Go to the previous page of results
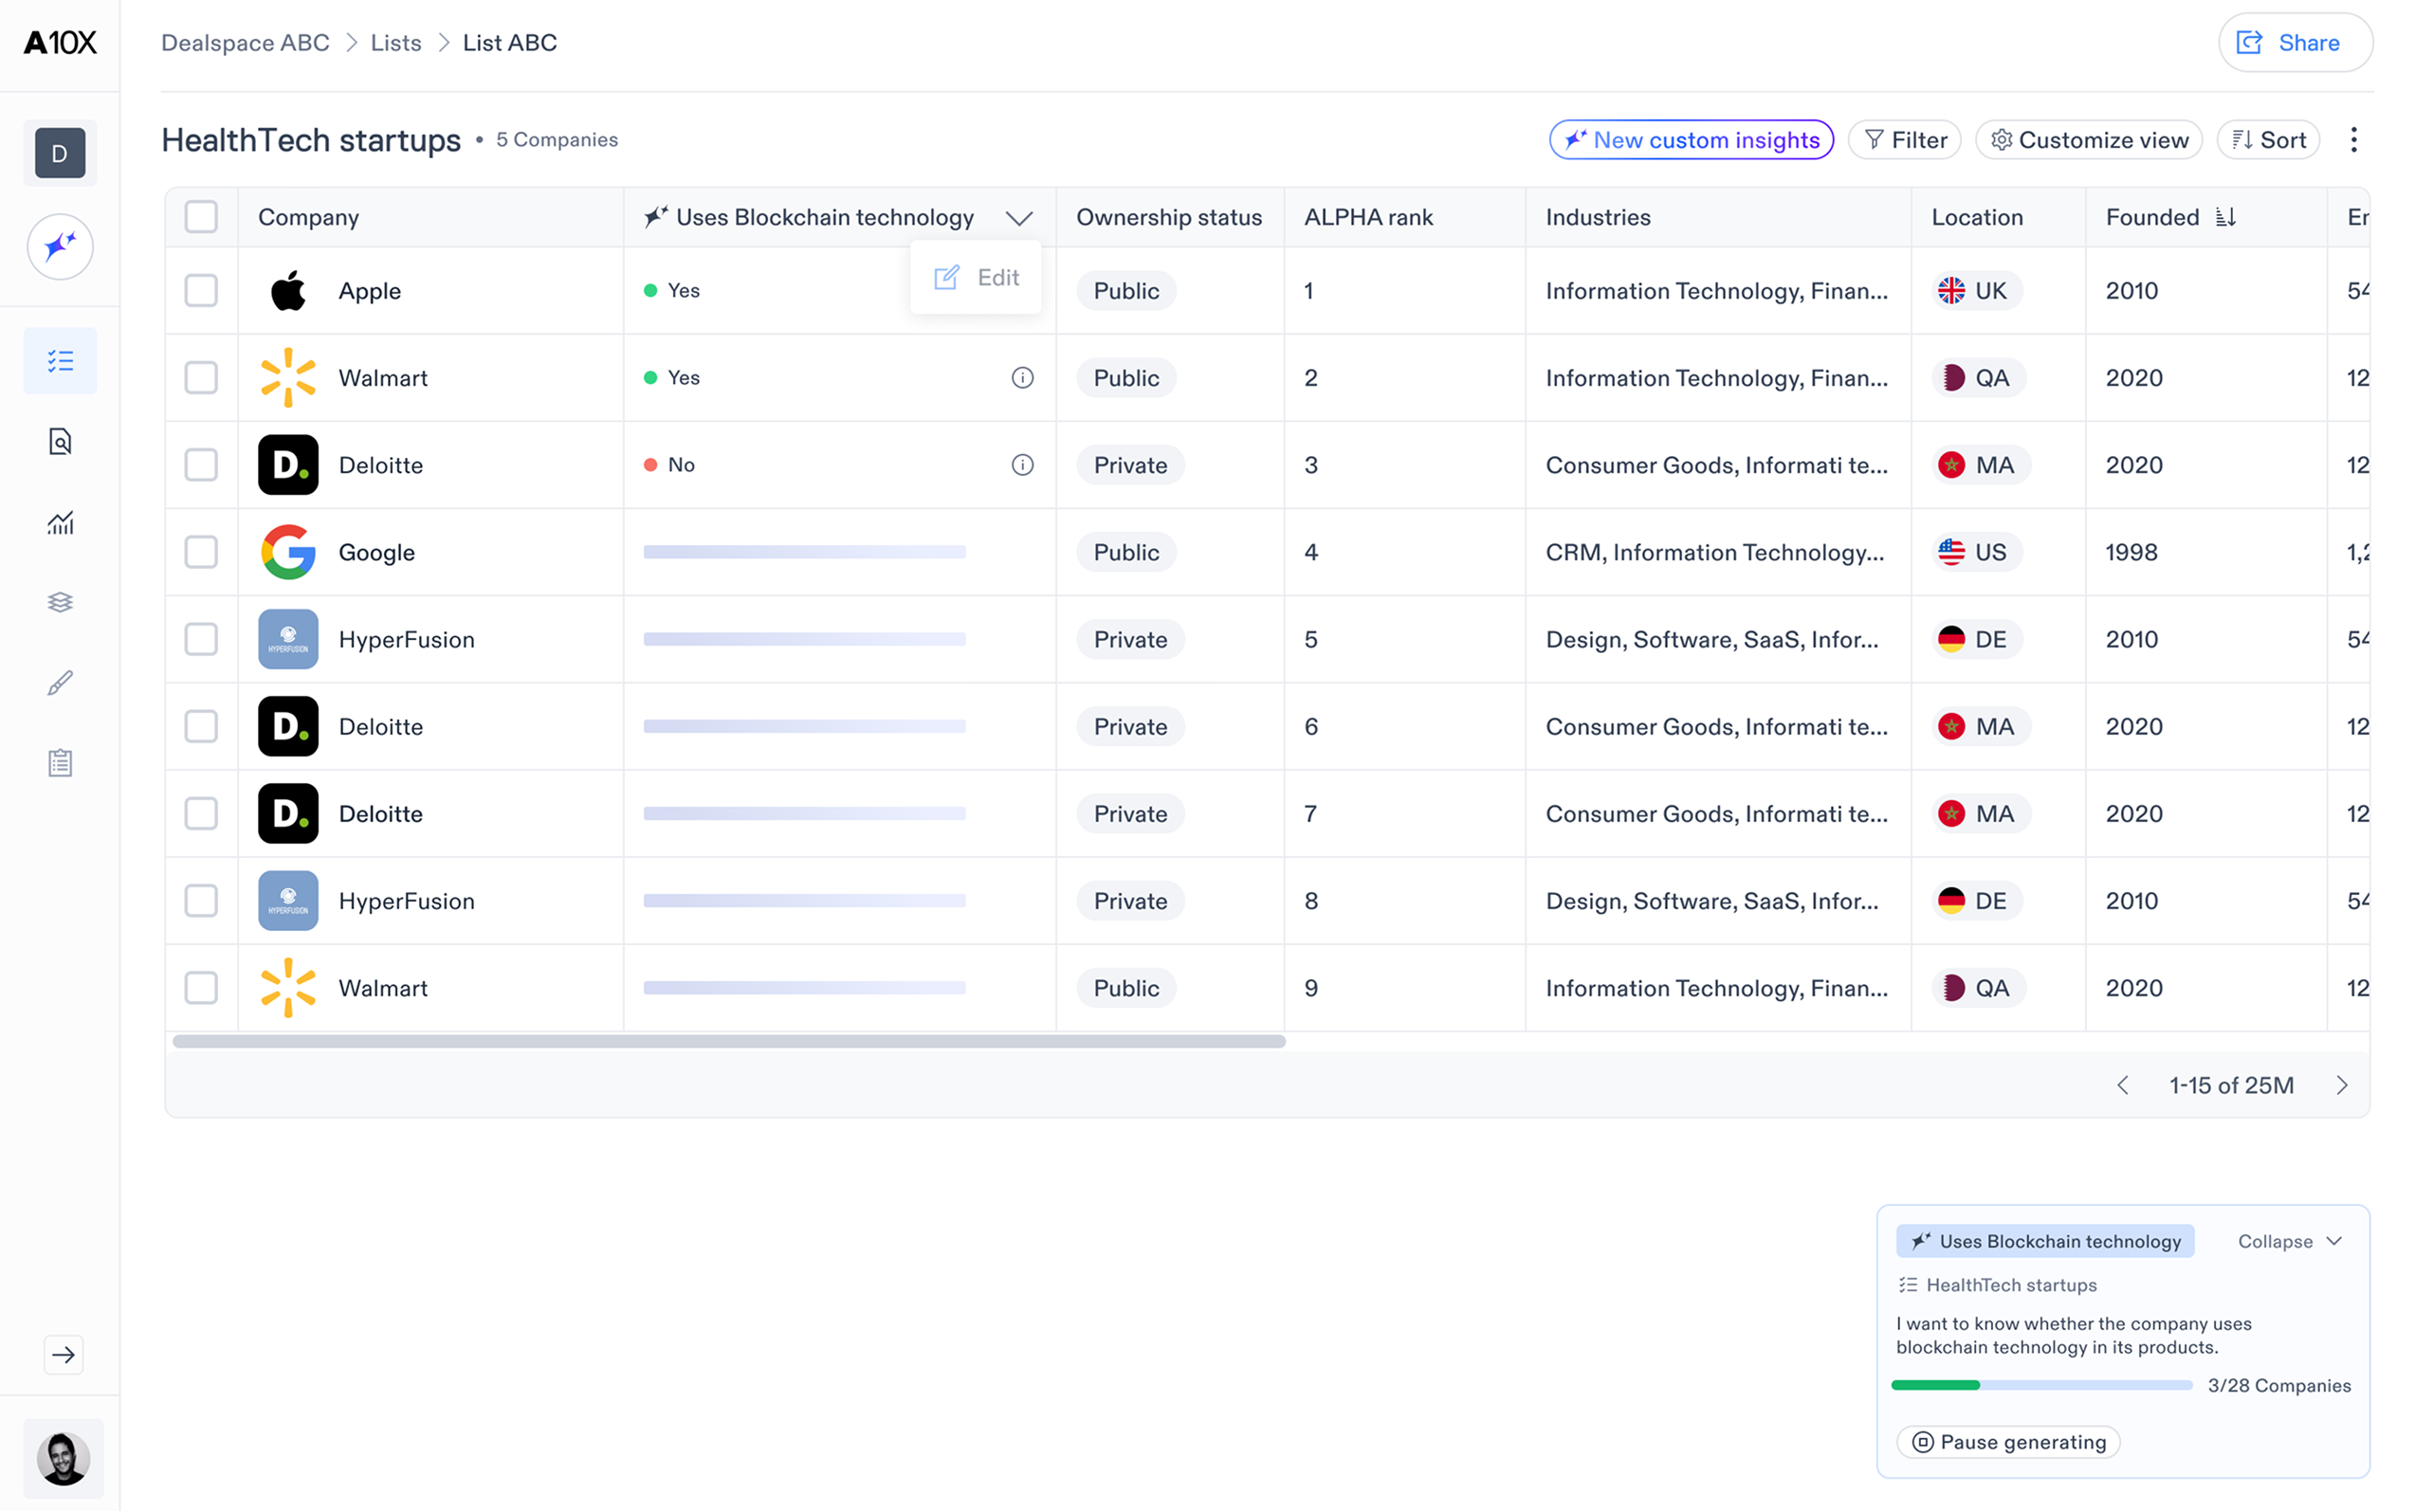The height and width of the screenshot is (1512, 2415). pos(2123,1085)
